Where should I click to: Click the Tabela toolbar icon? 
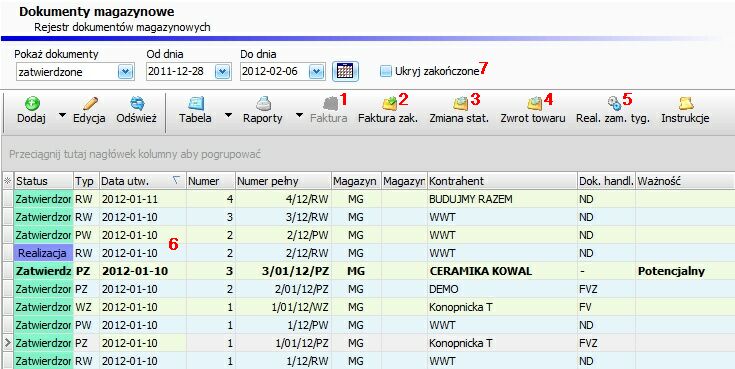click(195, 103)
